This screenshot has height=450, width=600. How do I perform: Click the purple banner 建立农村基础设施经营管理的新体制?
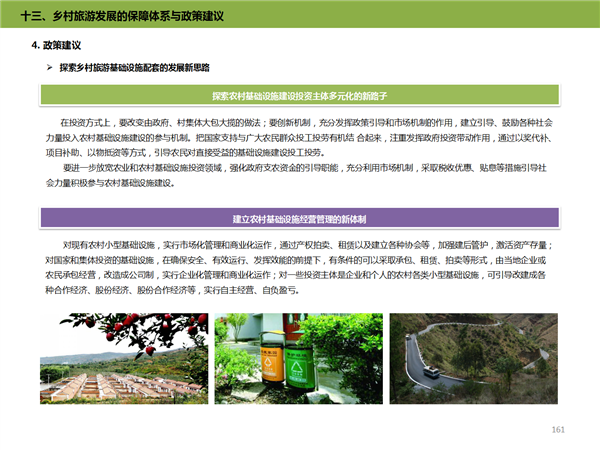(x=299, y=217)
